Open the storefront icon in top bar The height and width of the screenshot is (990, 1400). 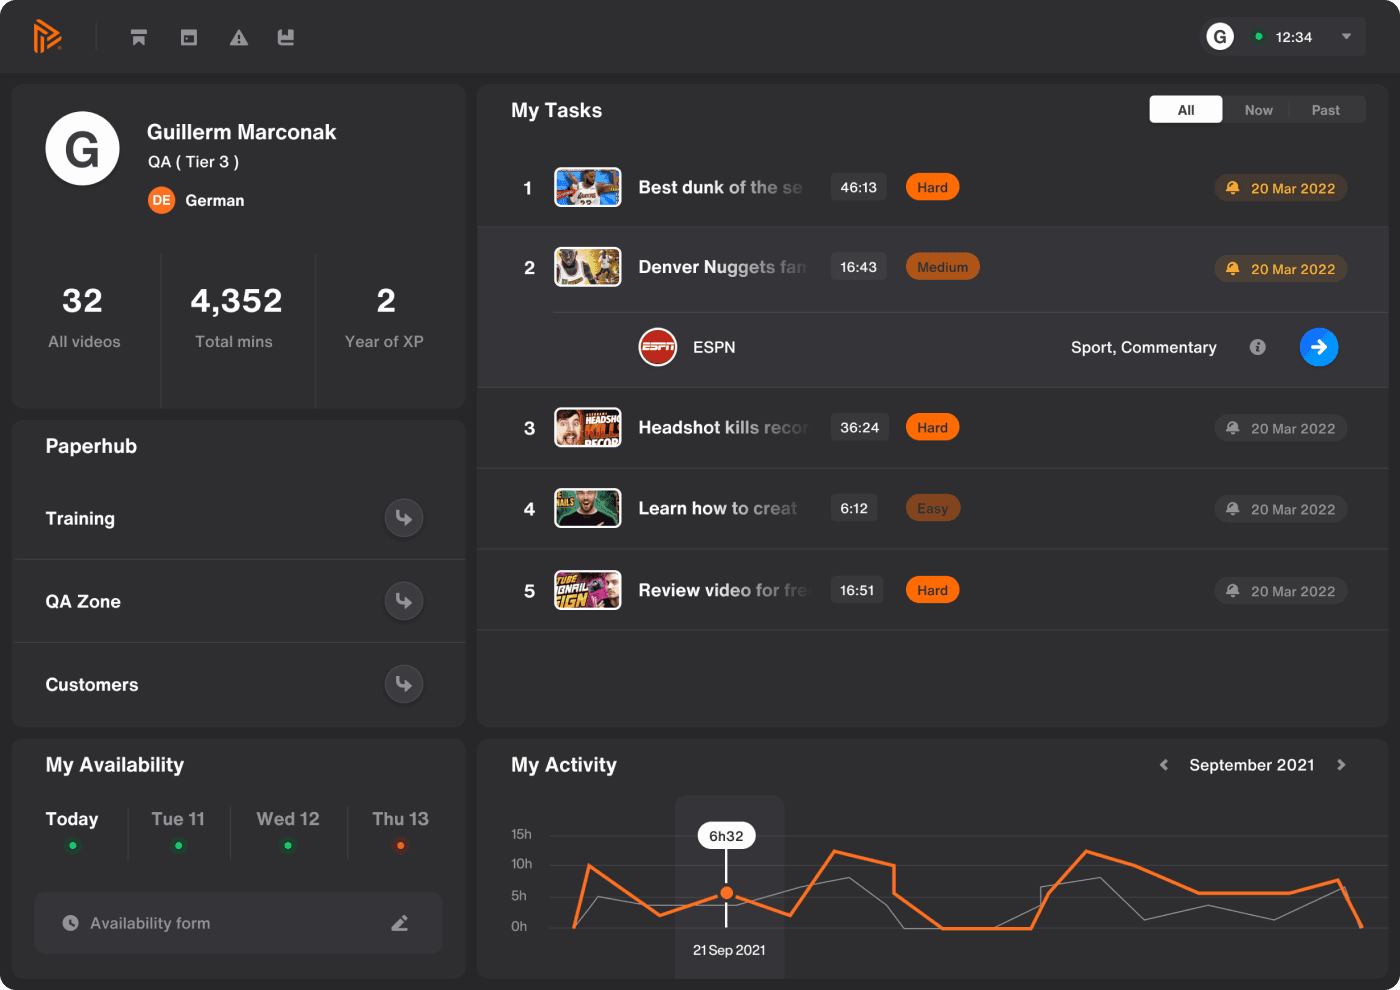(x=139, y=37)
